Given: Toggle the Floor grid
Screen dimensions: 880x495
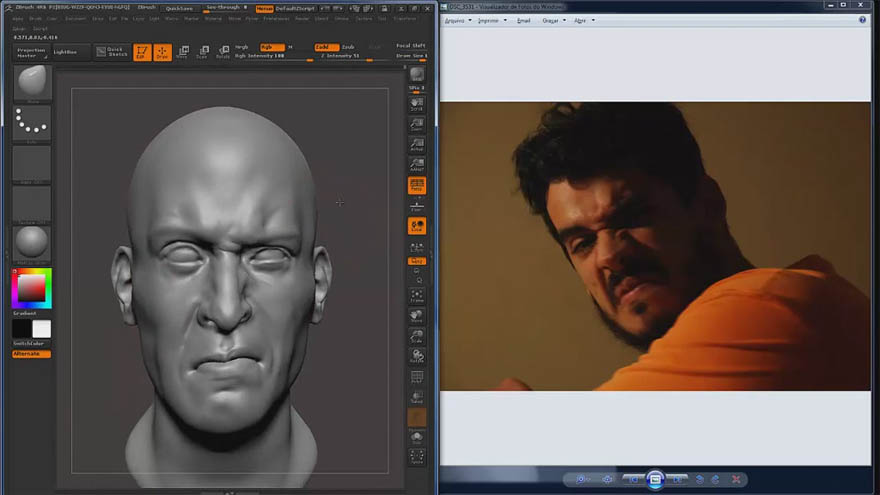Looking at the screenshot, I should pos(416,206).
